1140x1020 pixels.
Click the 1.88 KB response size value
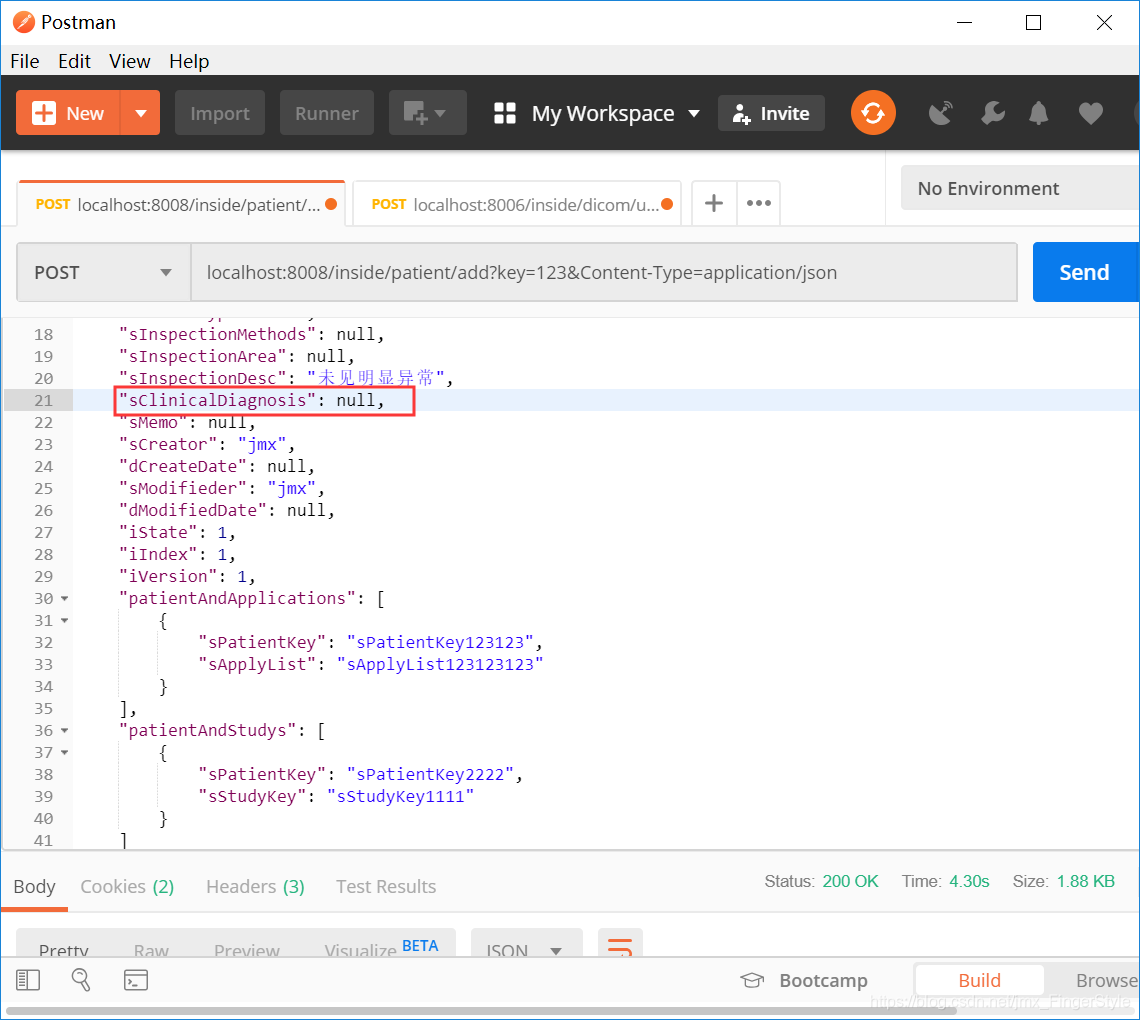[1085, 881]
